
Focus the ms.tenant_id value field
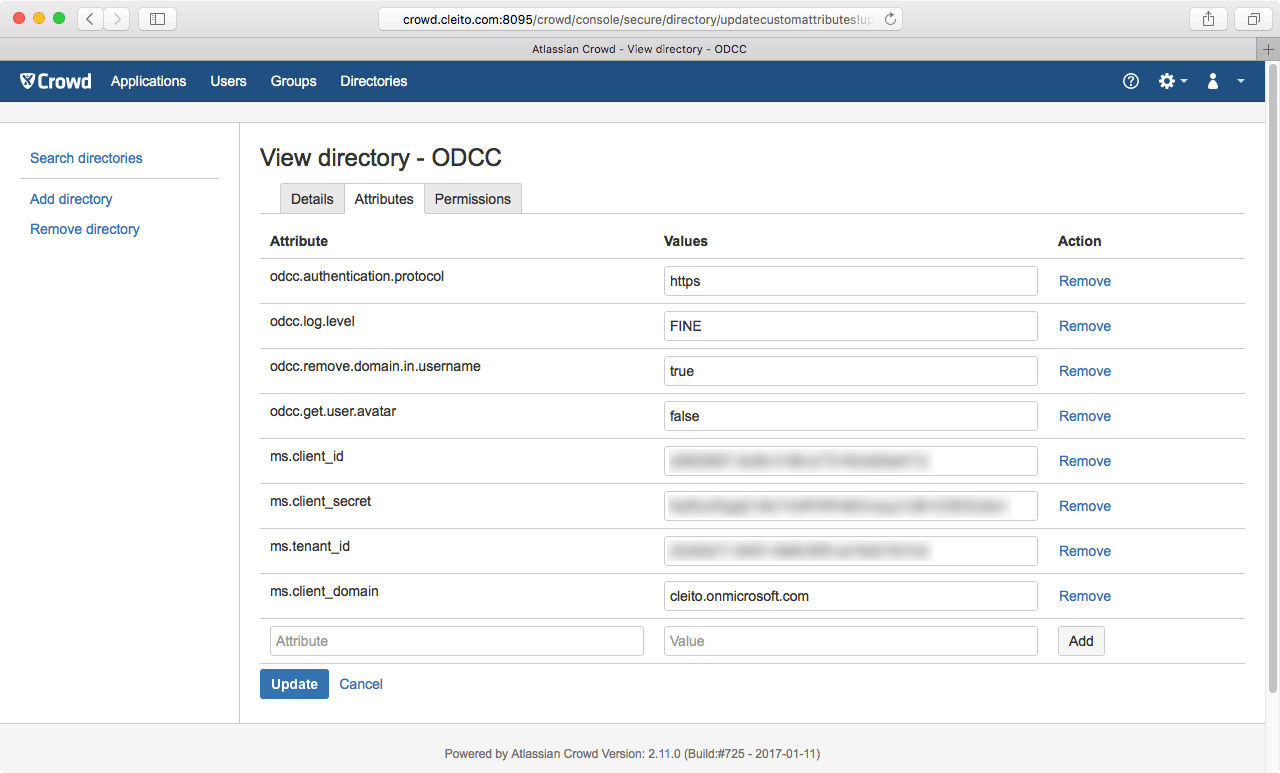pos(851,551)
